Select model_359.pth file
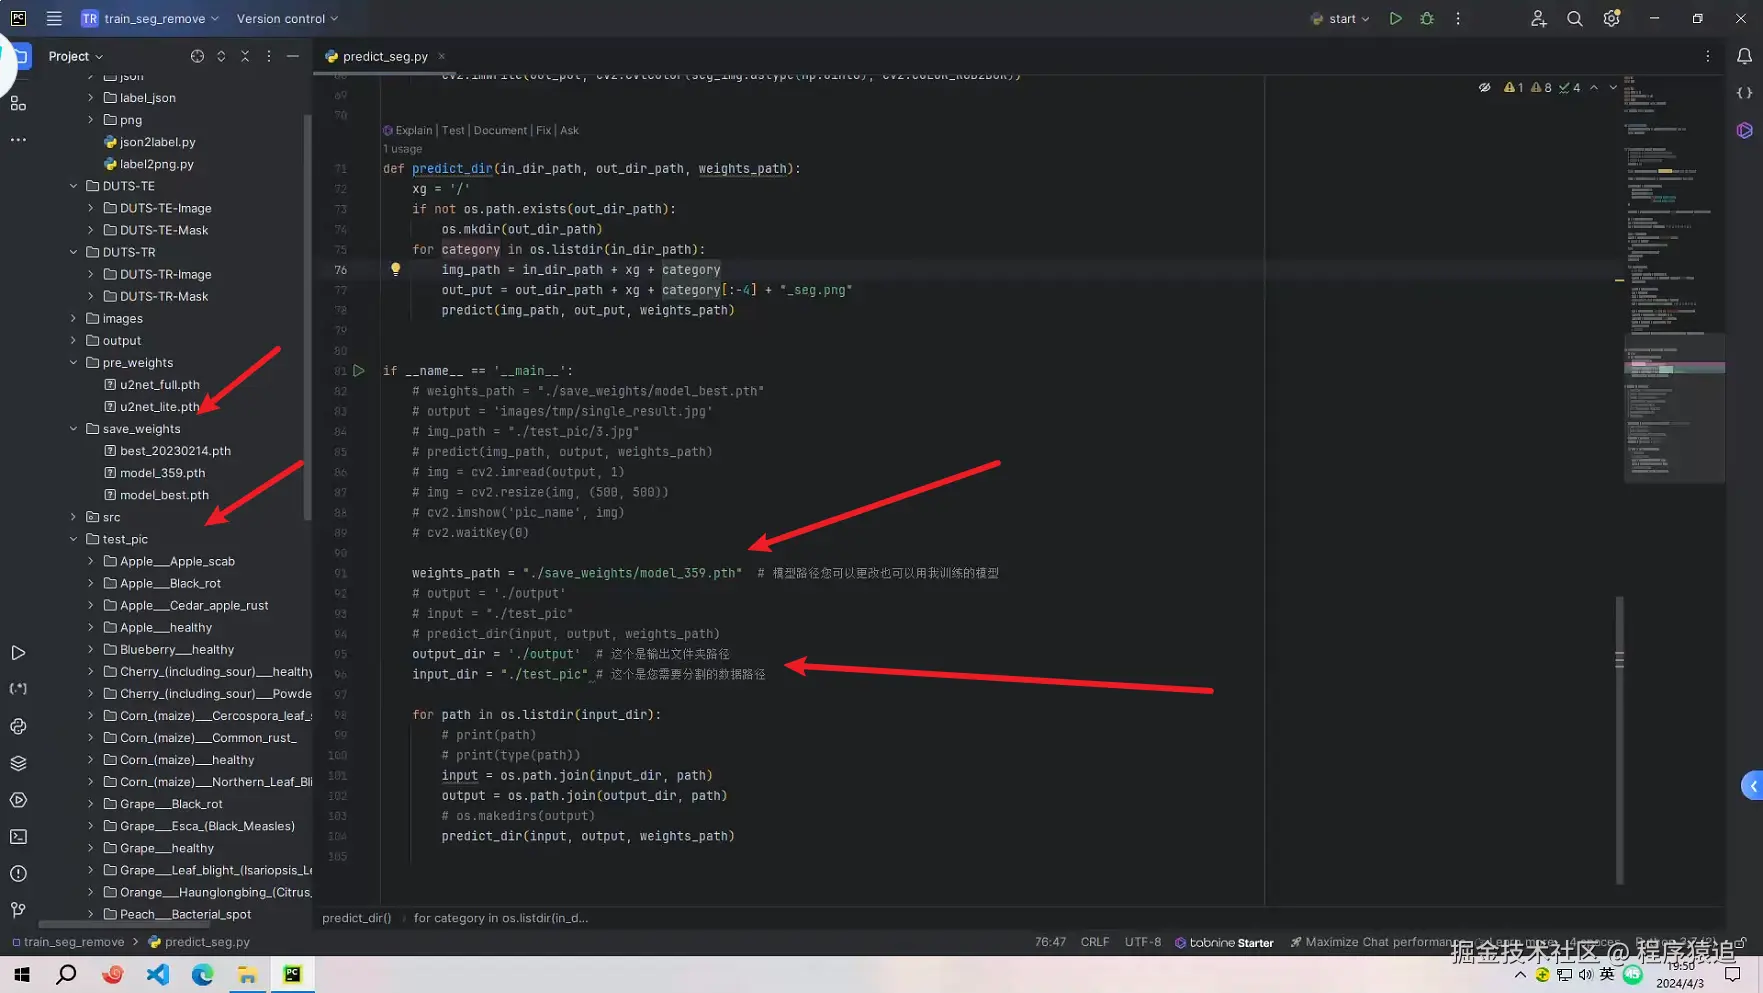The width and height of the screenshot is (1763, 993). pos(162,473)
